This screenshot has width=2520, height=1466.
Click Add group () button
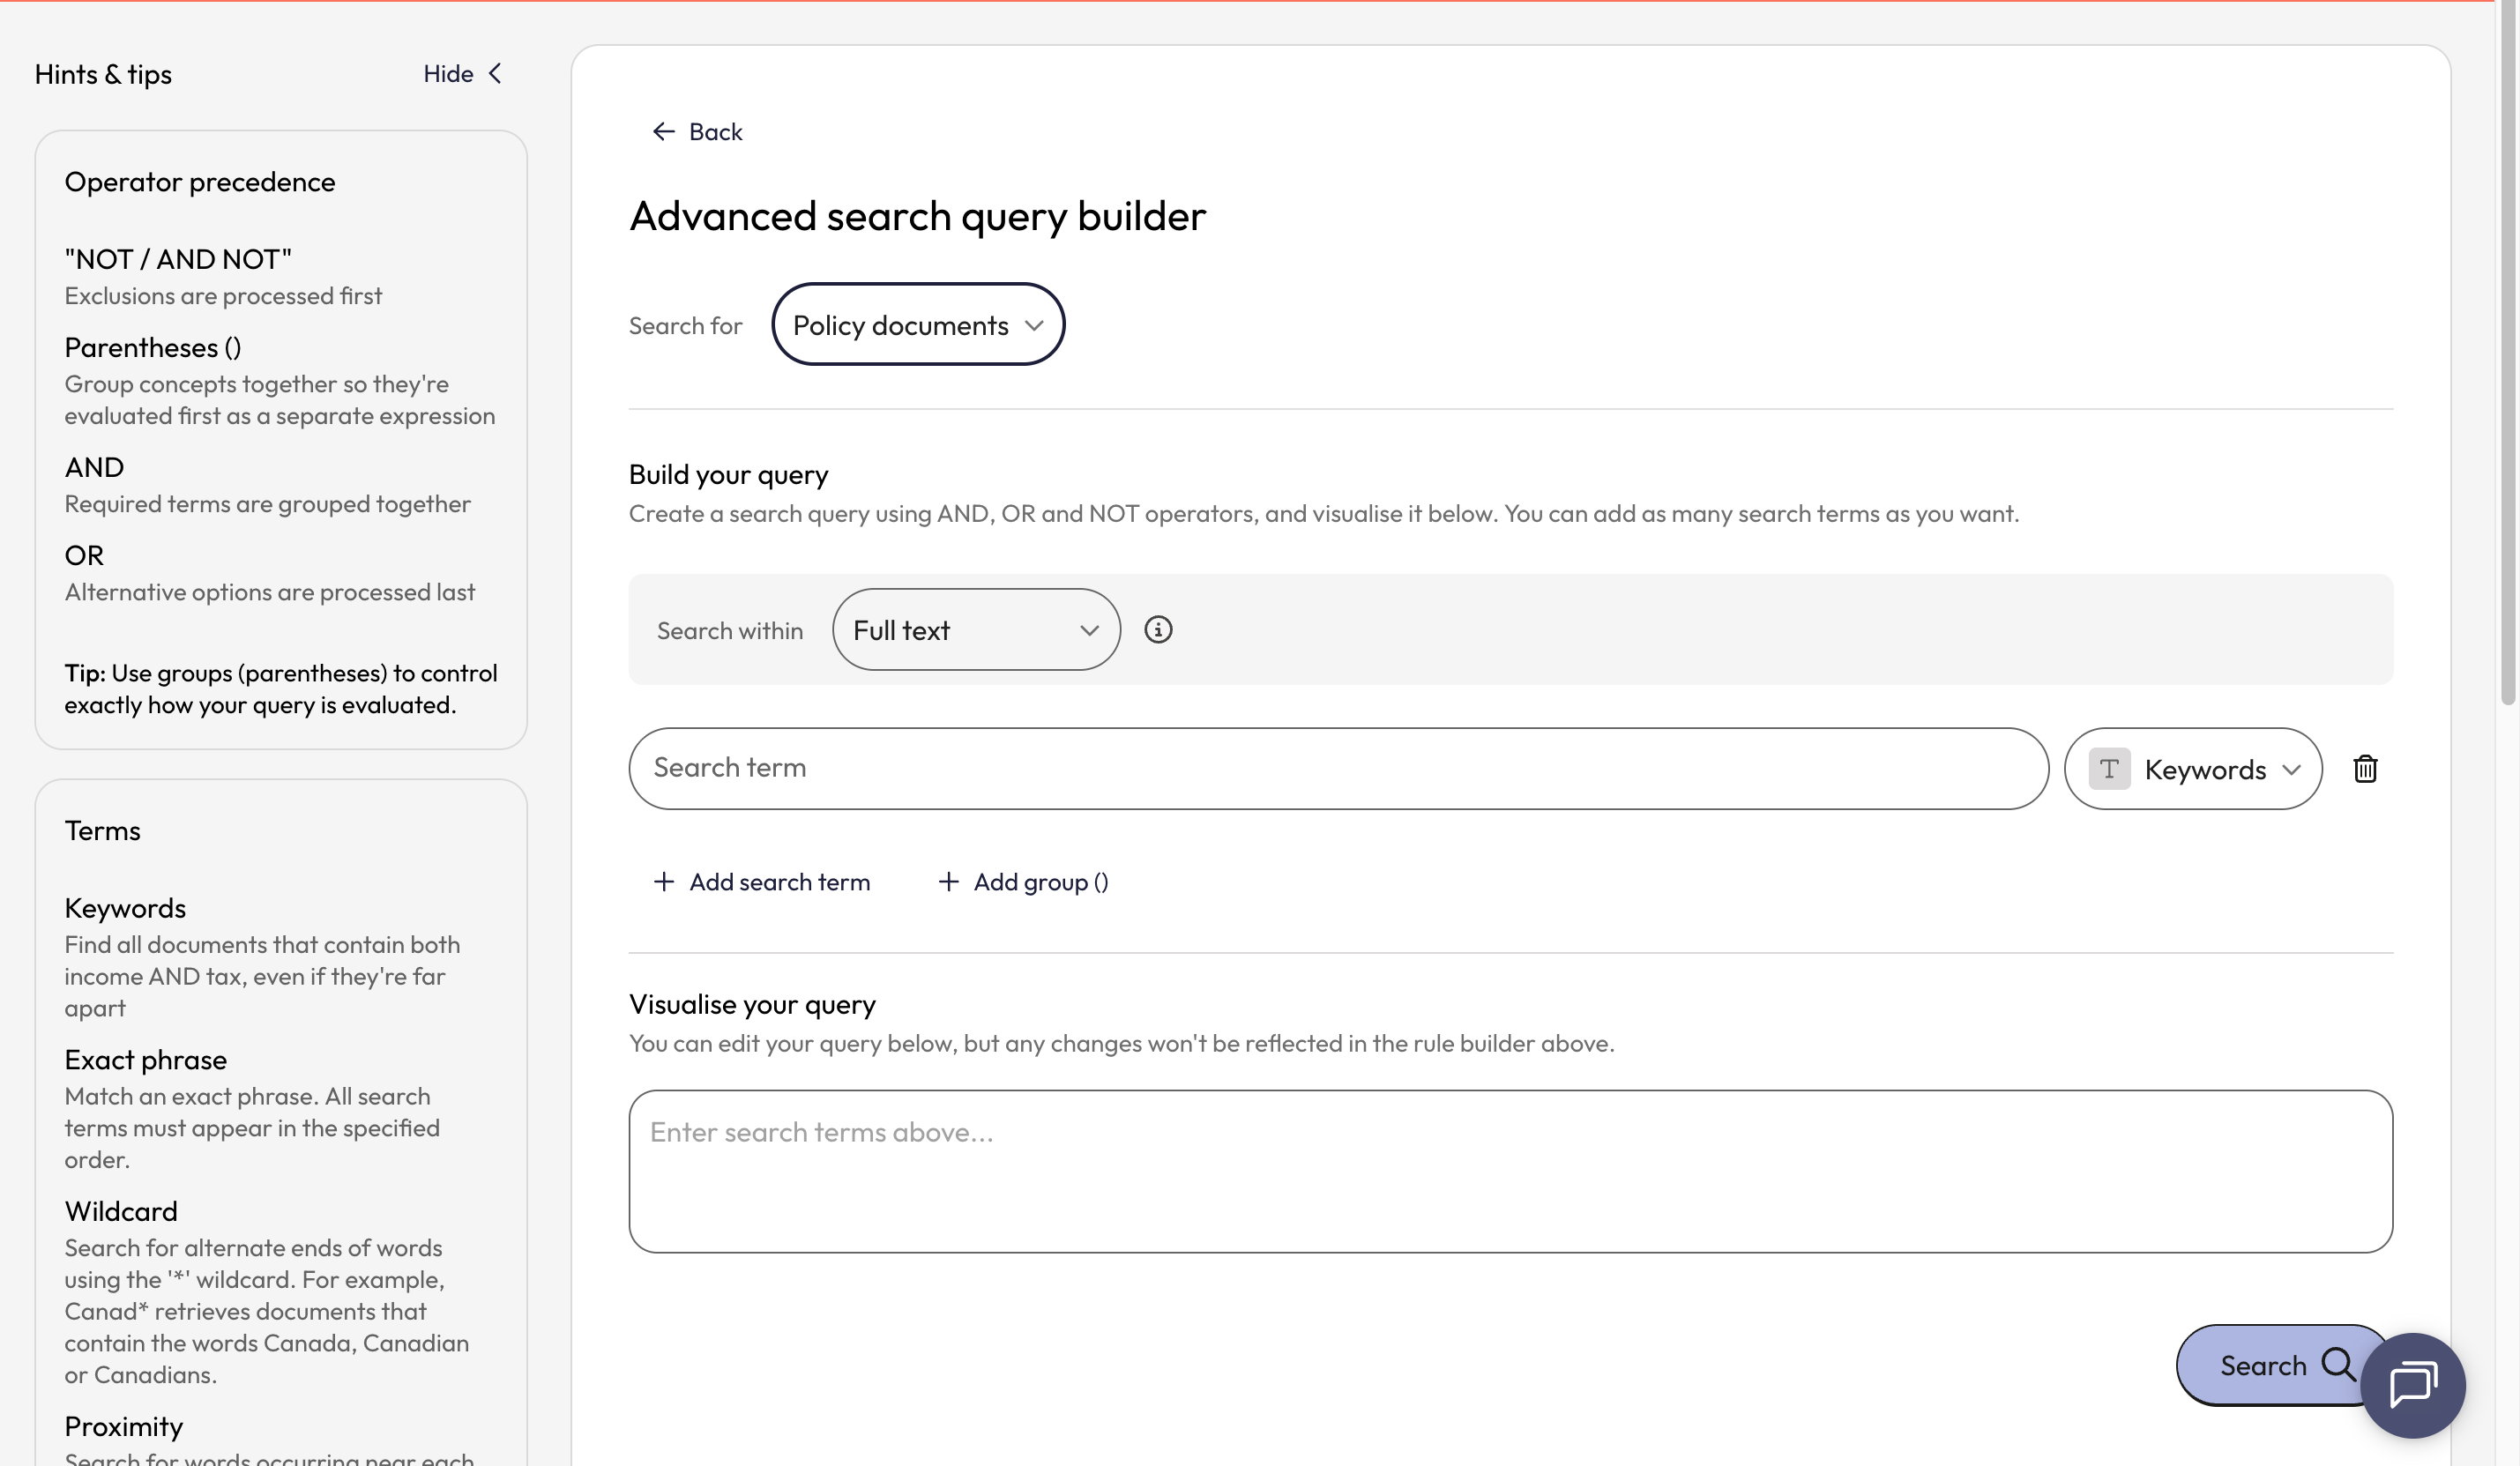click(x=1023, y=881)
